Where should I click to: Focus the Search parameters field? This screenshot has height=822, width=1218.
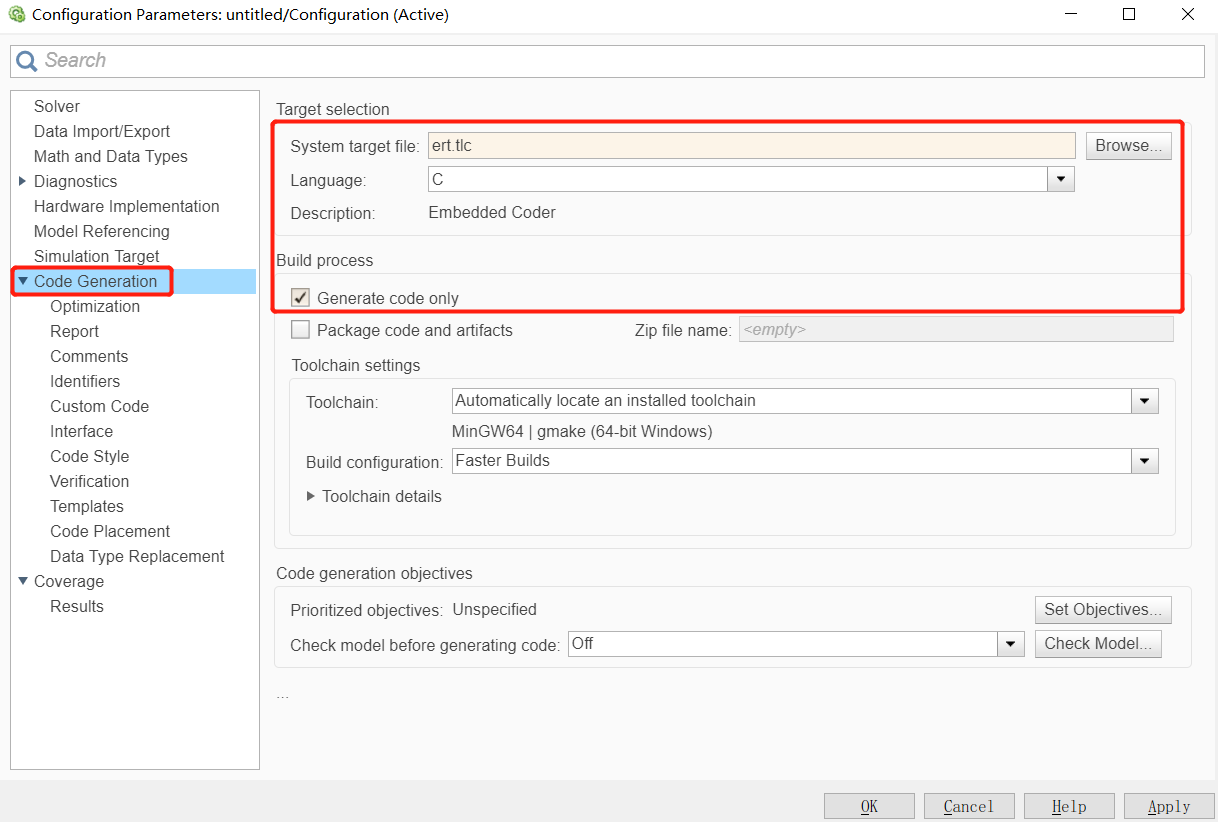click(607, 61)
